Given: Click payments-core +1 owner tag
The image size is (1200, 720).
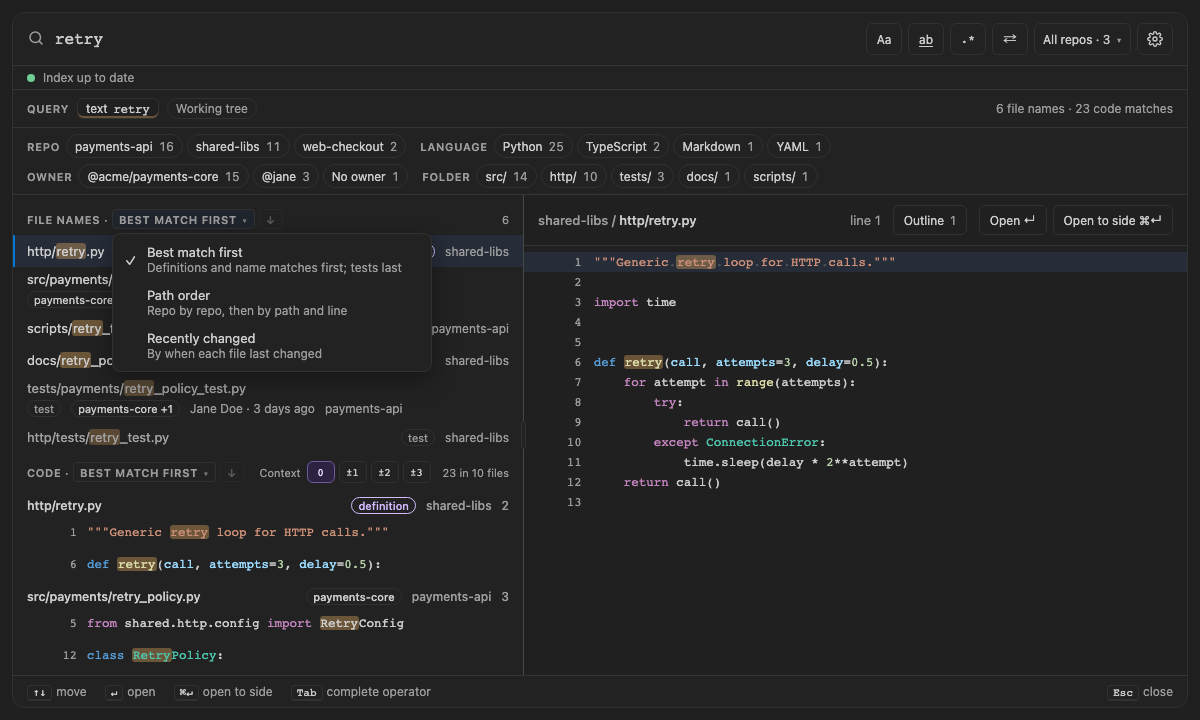Looking at the screenshot, I should point(125,409).
